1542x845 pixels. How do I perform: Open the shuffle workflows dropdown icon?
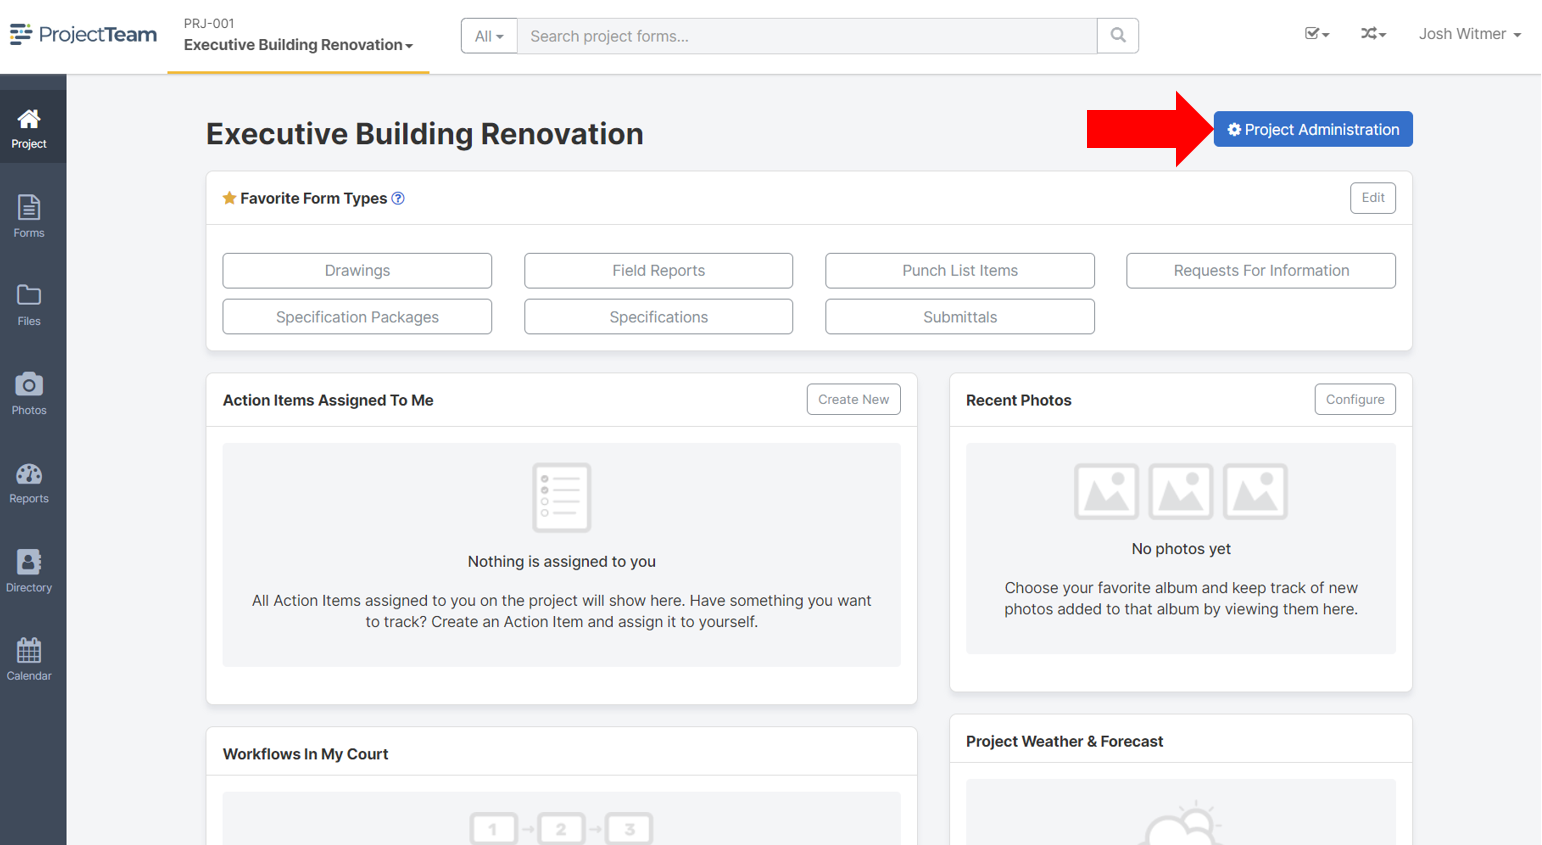point(1373,34)
